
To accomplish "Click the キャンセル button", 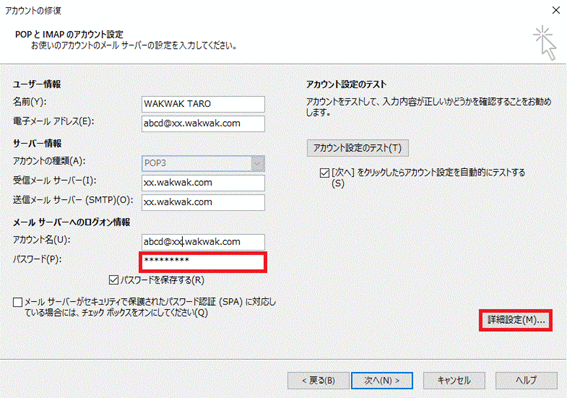I will click(x=454, y=381).
